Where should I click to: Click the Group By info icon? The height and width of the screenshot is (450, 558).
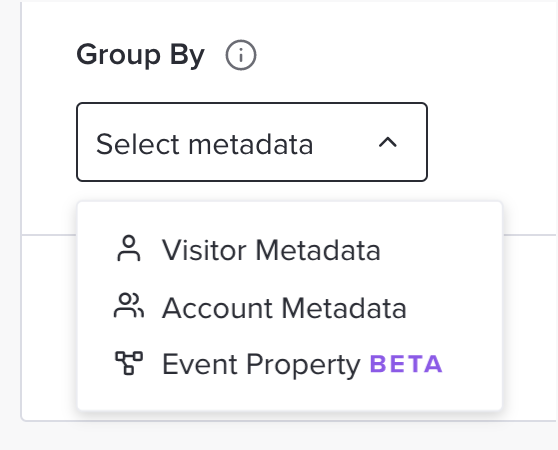[241, 55]
